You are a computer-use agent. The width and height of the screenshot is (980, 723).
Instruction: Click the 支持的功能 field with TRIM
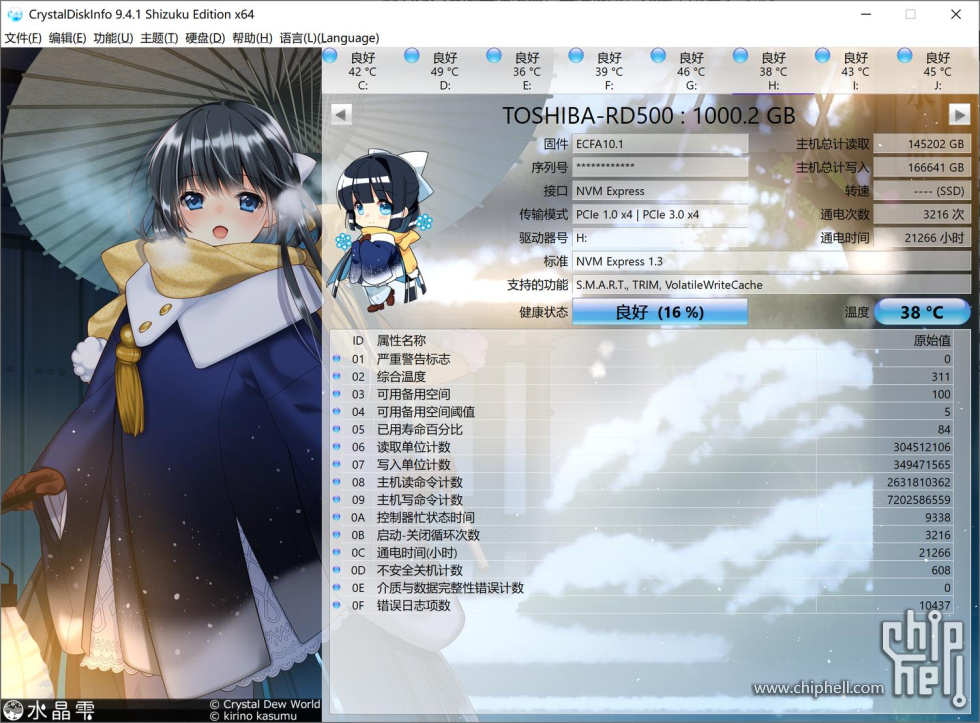coord(771,285)
